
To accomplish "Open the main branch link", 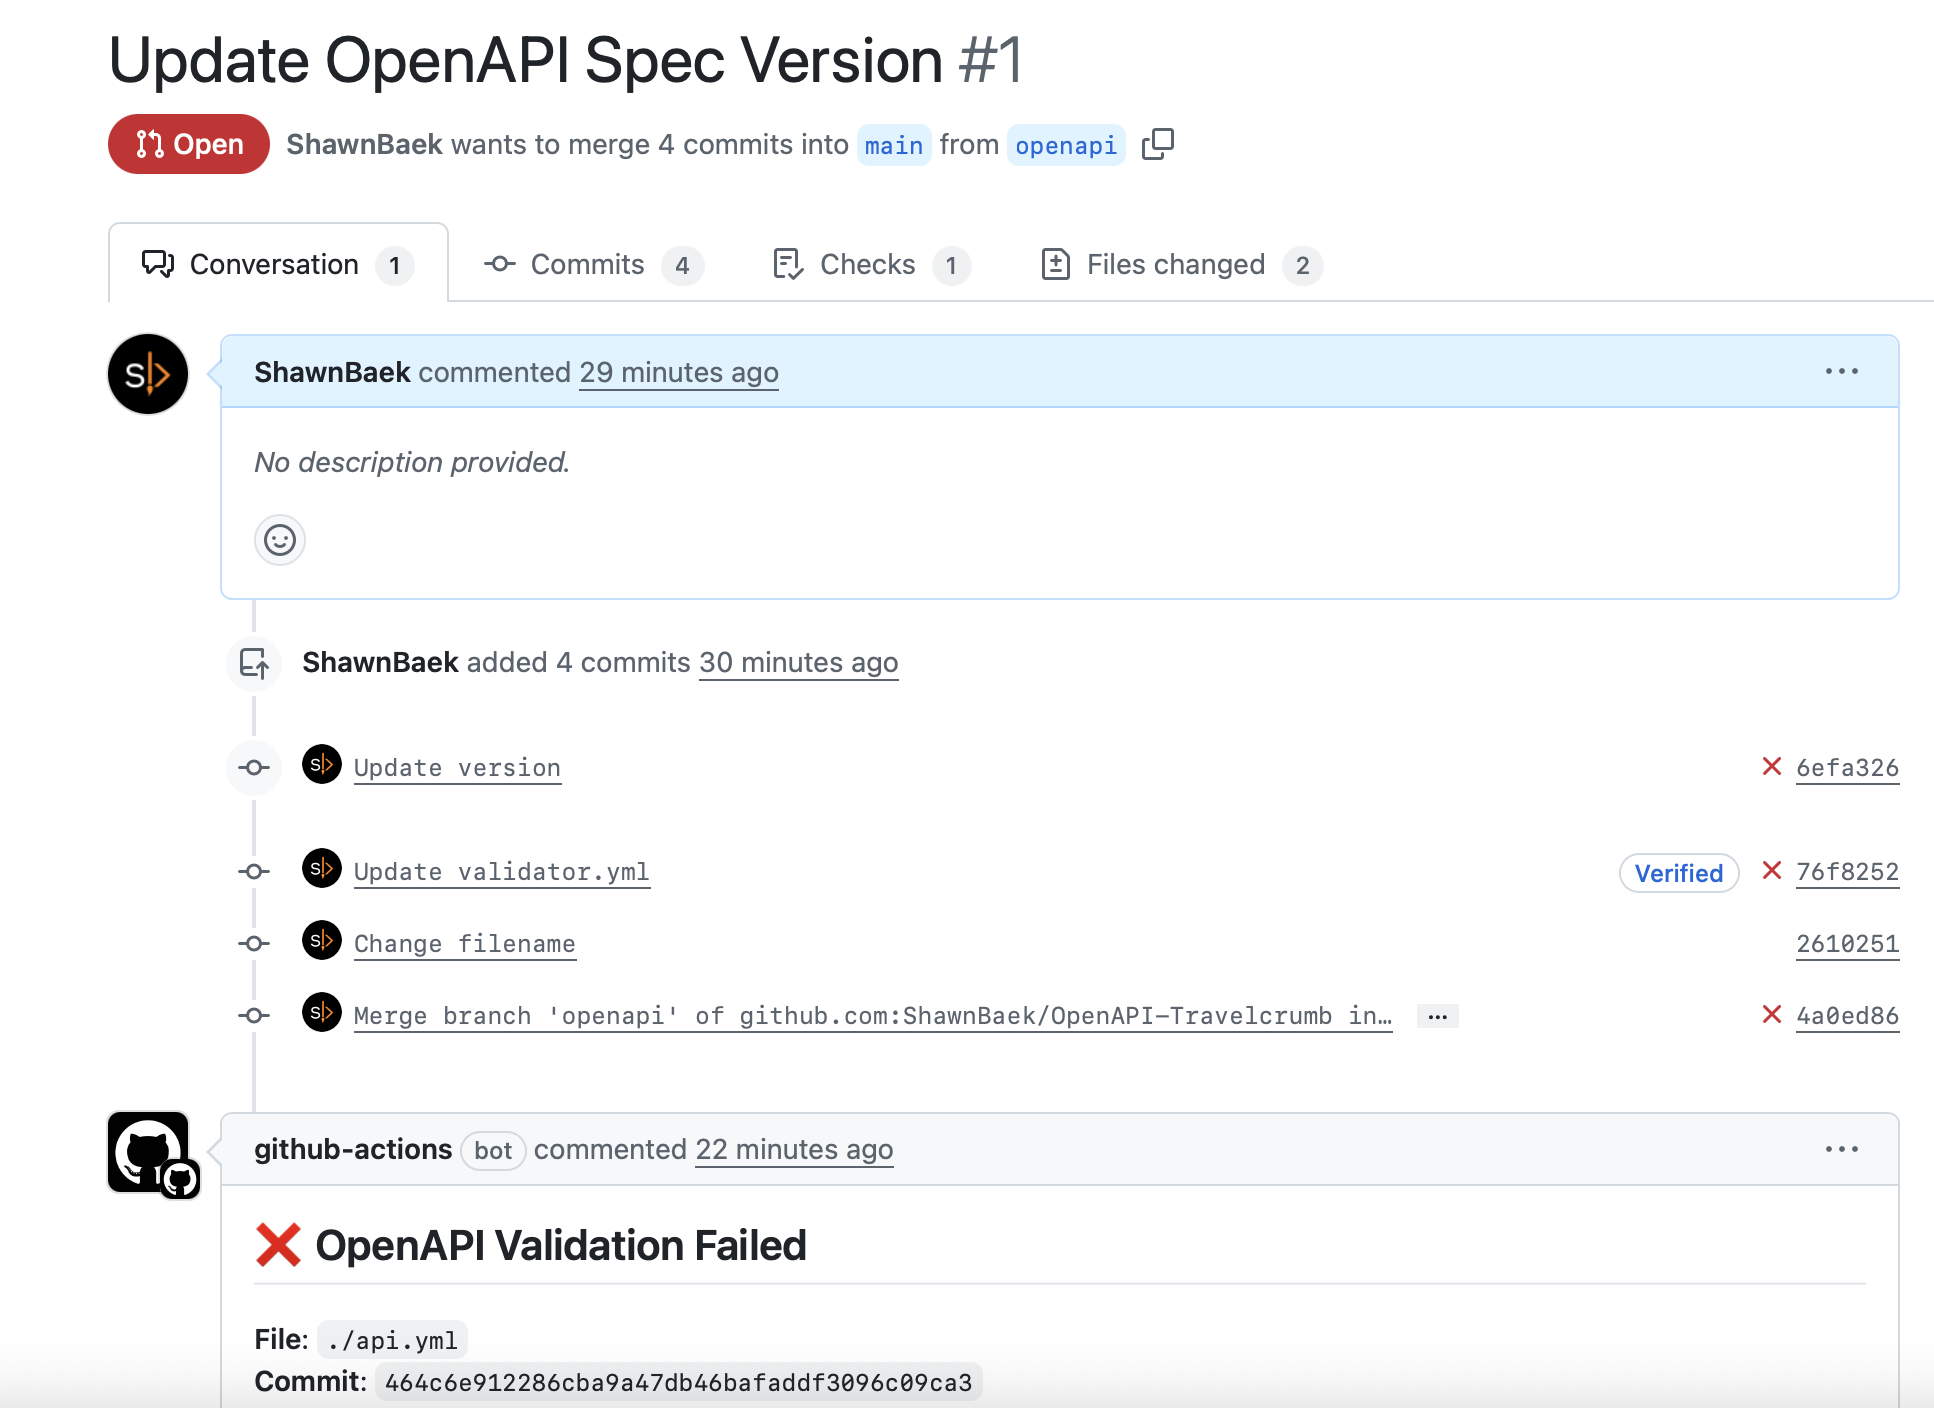I will click(x=893, y=146).
